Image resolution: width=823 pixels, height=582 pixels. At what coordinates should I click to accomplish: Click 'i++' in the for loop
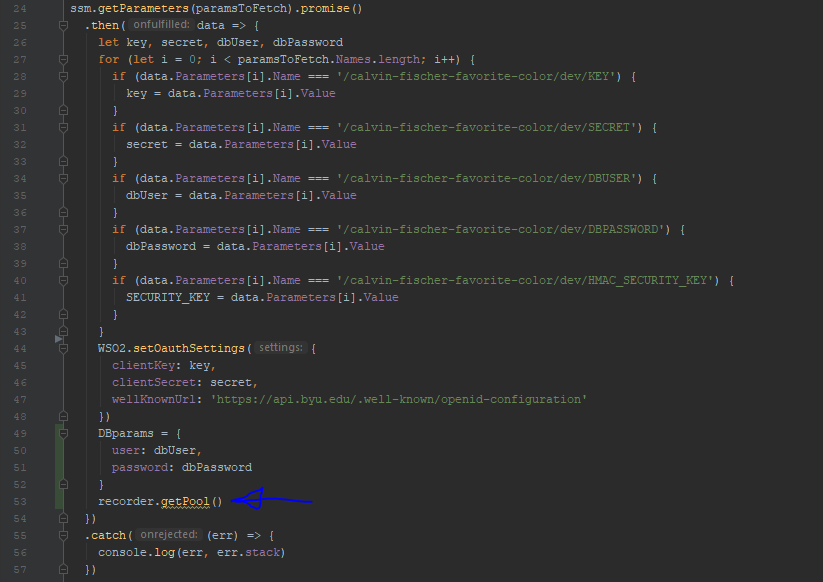tap(444, 60)
